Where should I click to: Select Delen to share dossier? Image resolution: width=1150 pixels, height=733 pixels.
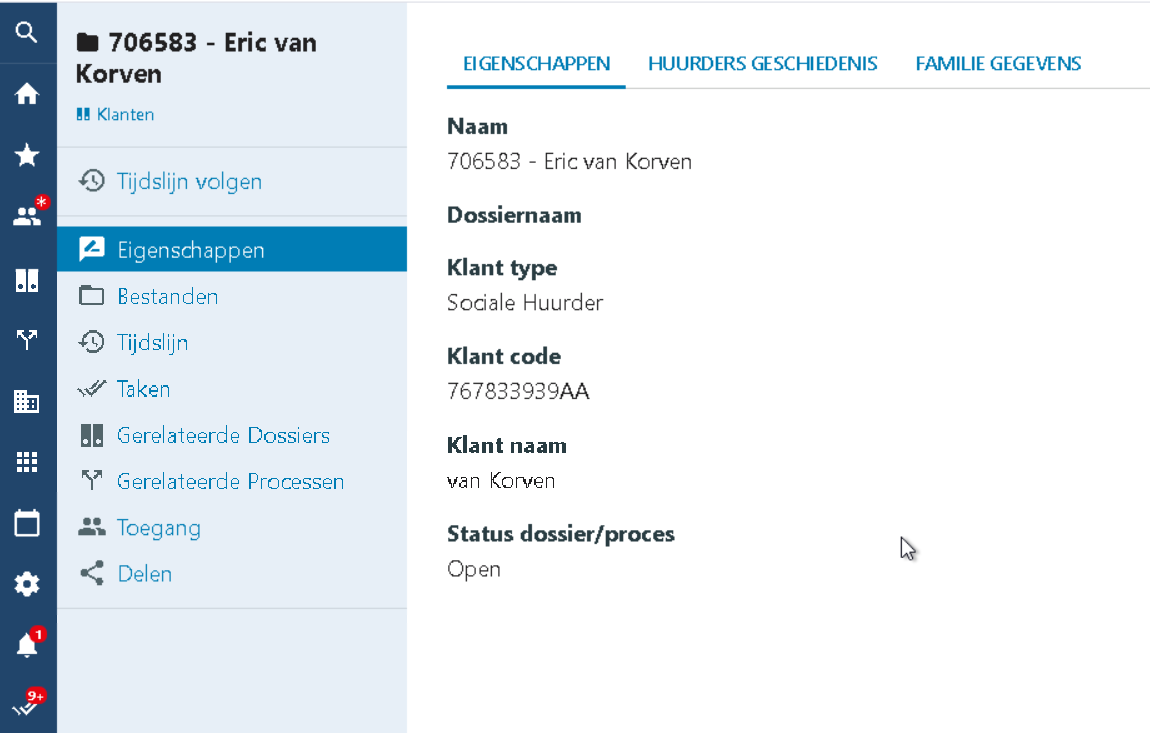144,574
